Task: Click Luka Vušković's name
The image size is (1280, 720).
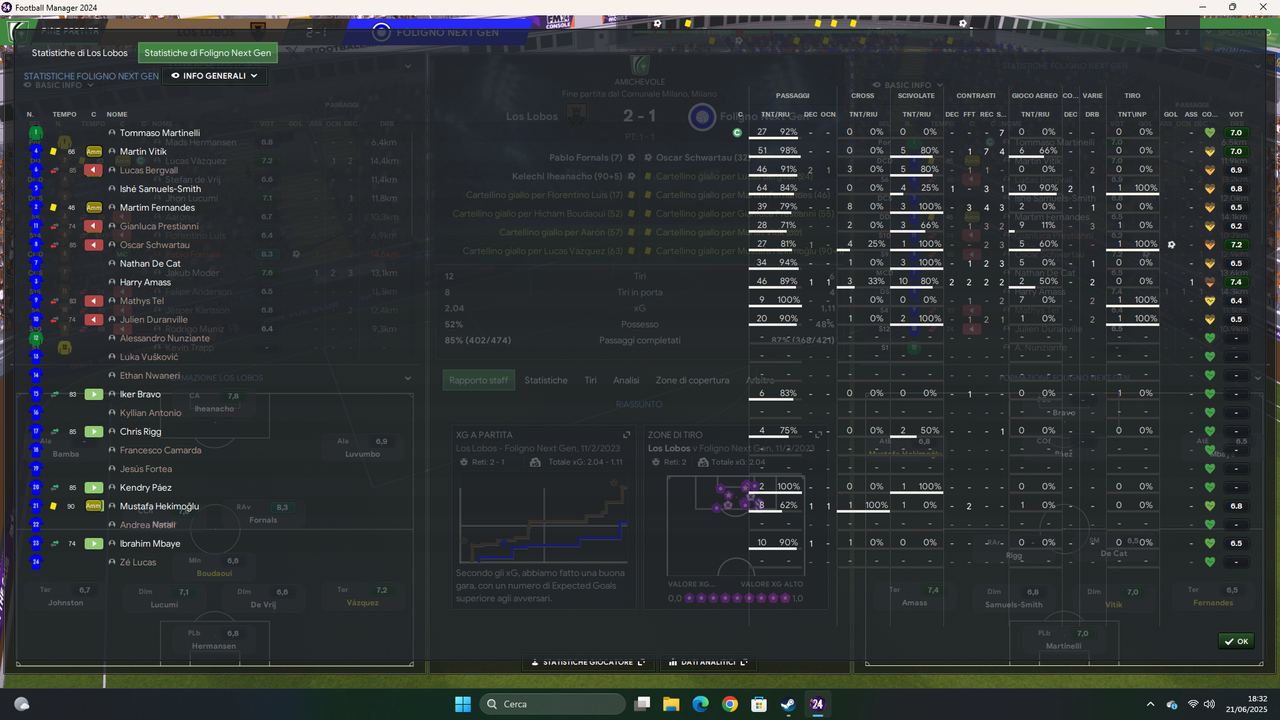Action: coord(149,357)
